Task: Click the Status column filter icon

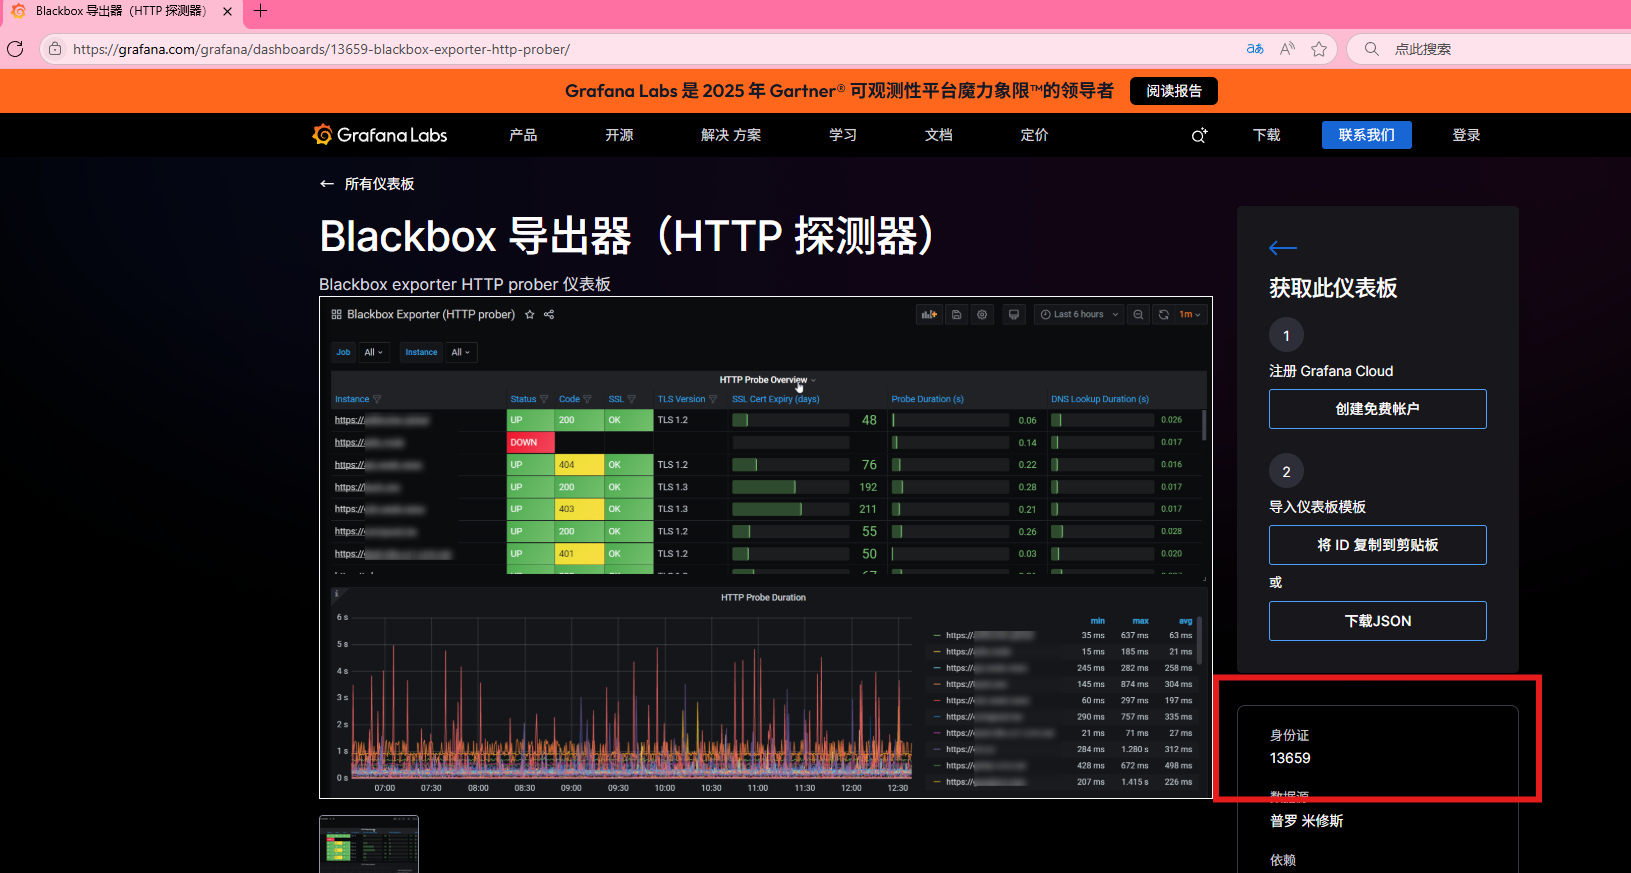Action: pyautogui.click(x=544, y=399)
